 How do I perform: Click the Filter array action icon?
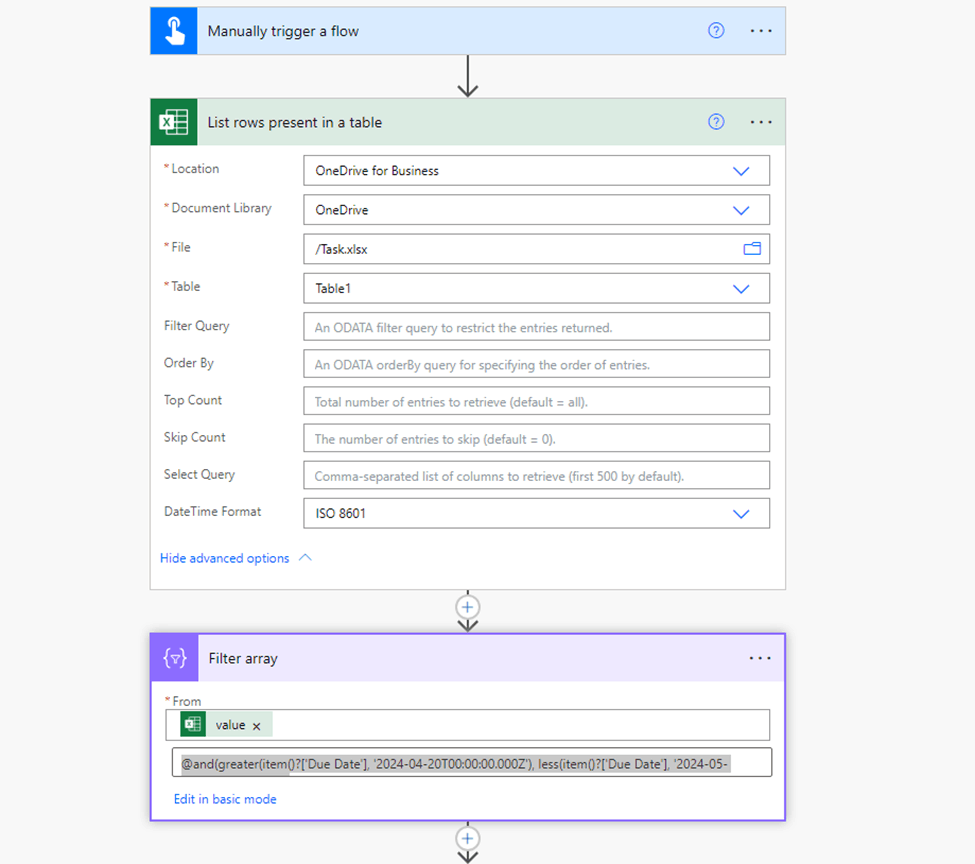click(x=175, y=658)
